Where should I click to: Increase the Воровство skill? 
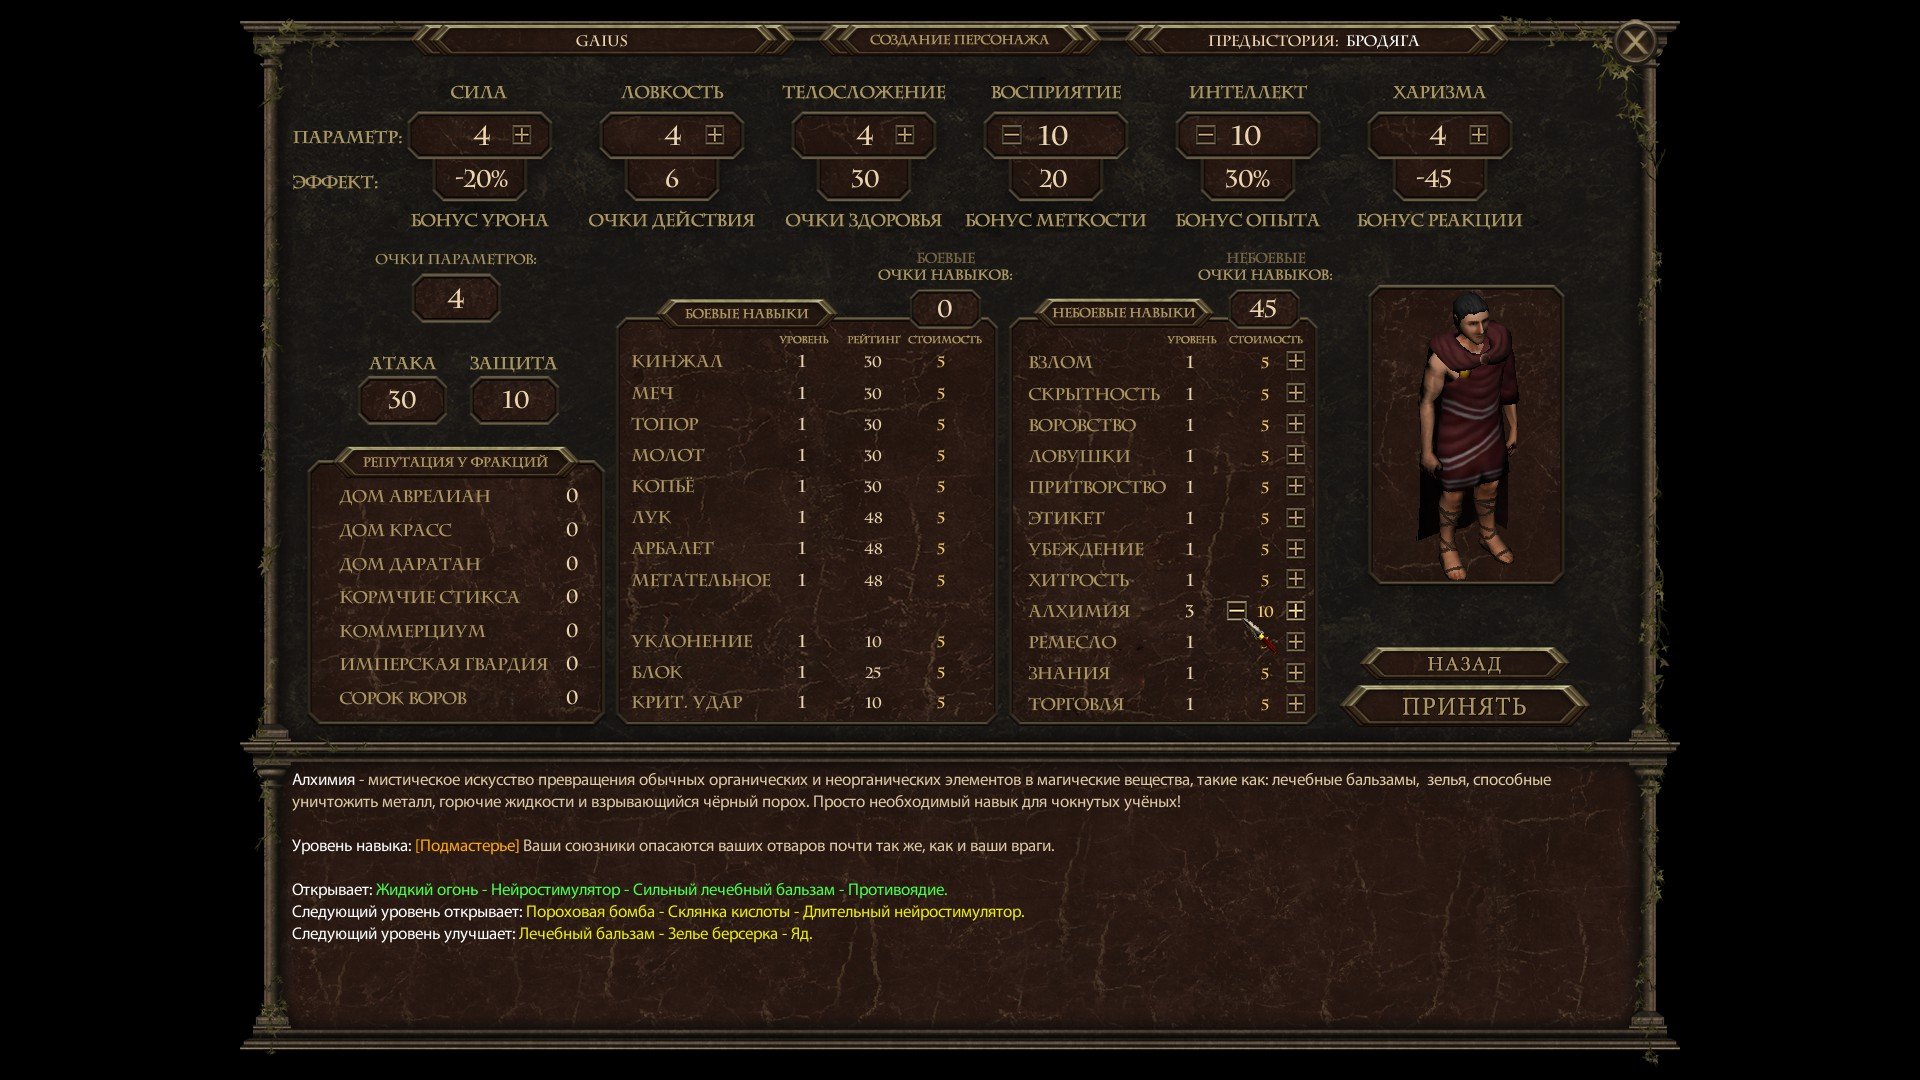[x=1295, y=424]
